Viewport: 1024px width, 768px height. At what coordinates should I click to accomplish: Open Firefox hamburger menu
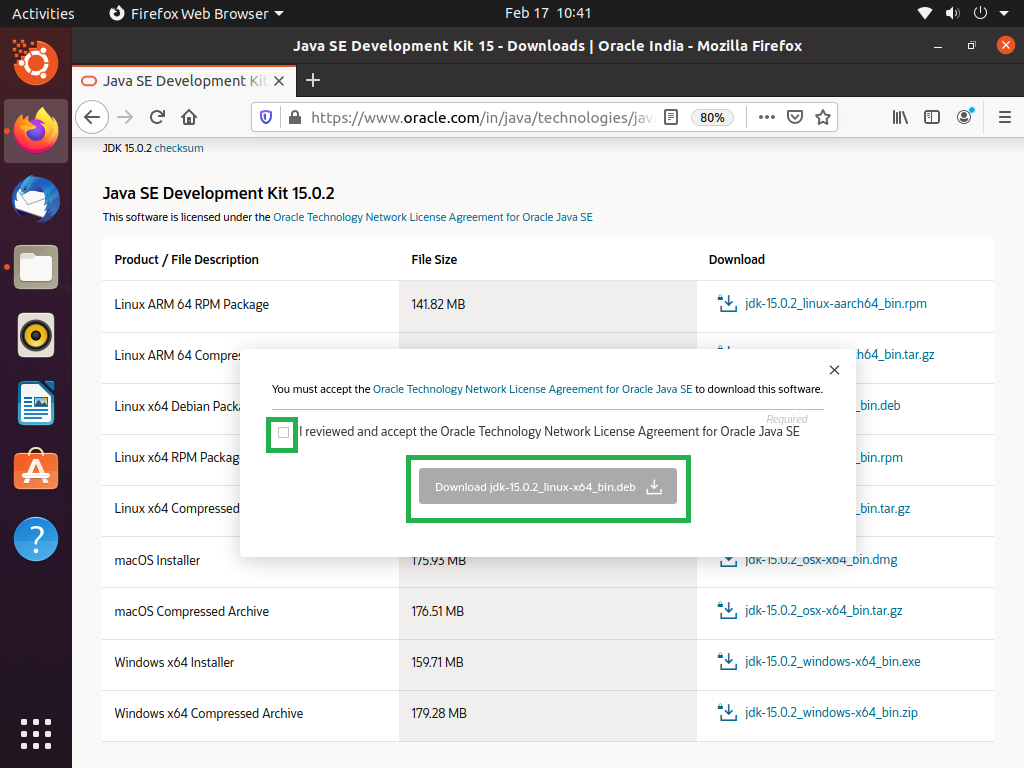[x=1005, y=118]
